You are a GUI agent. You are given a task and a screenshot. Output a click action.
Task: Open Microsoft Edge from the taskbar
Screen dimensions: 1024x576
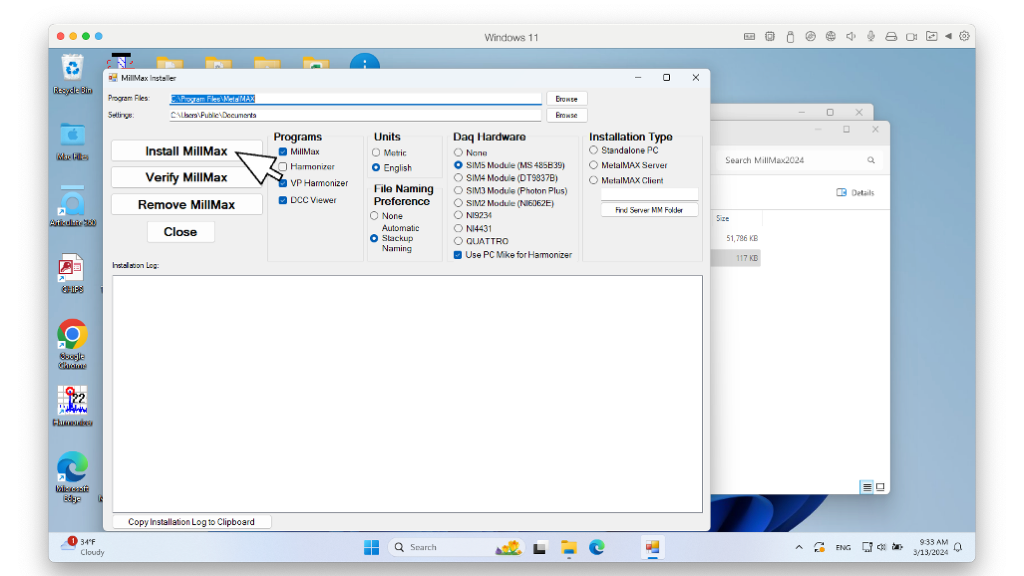click(x=597, y=547)
